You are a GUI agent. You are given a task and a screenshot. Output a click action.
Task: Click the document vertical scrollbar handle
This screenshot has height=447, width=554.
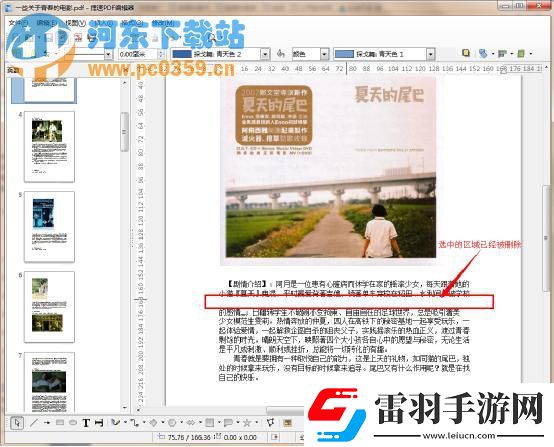pyautogui.click(x=547, y=238)
